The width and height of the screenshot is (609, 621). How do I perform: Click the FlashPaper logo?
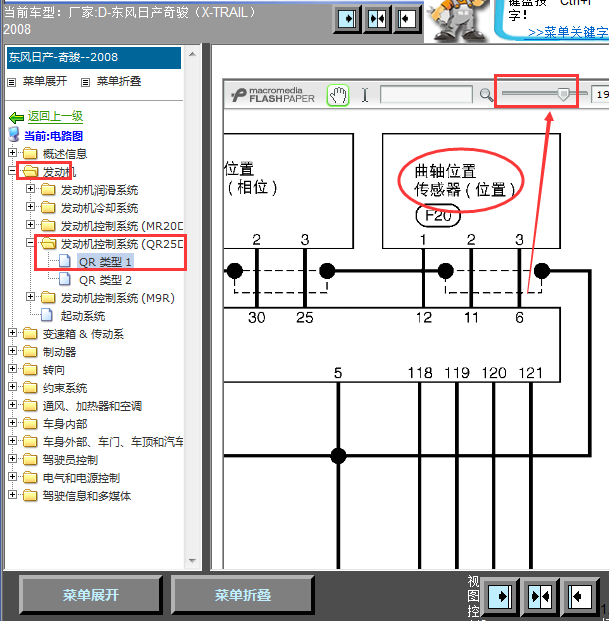[273, 95]
